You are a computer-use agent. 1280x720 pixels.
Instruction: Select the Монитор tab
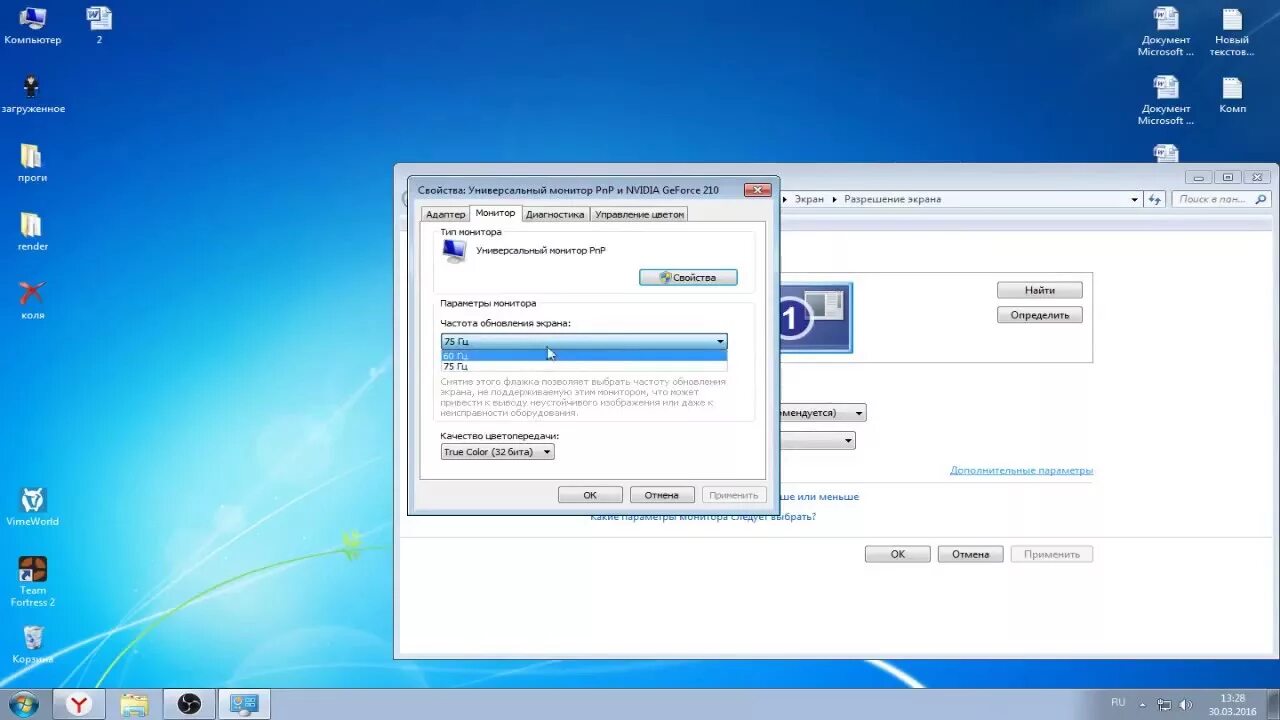pyautogui.click(x=496, y=213)
